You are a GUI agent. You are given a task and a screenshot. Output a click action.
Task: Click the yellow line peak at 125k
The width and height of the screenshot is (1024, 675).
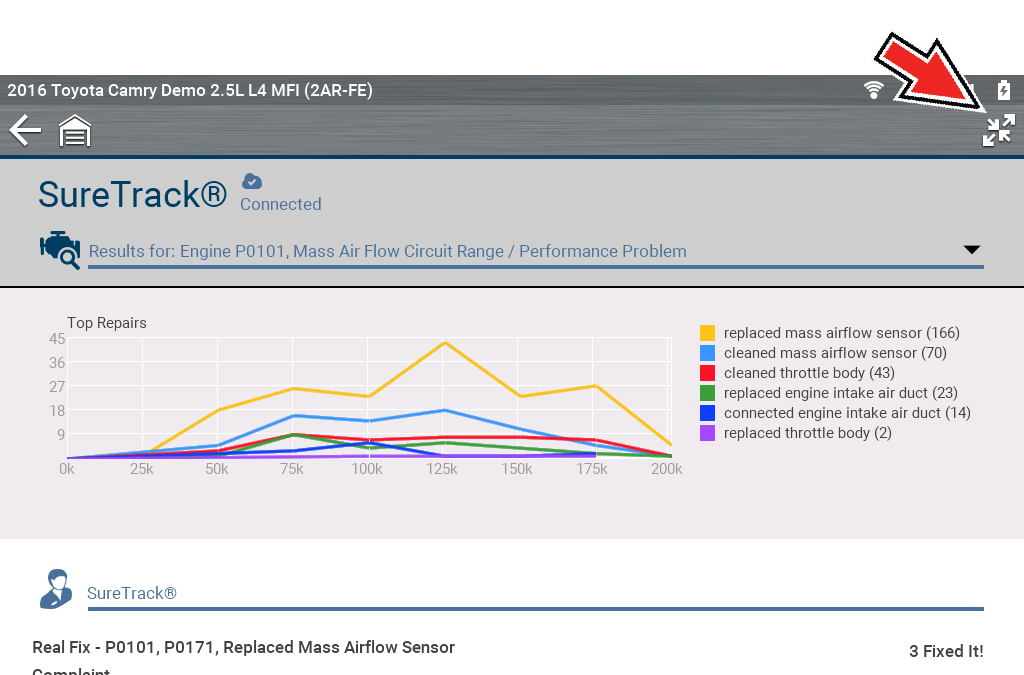tap(443, 343)
